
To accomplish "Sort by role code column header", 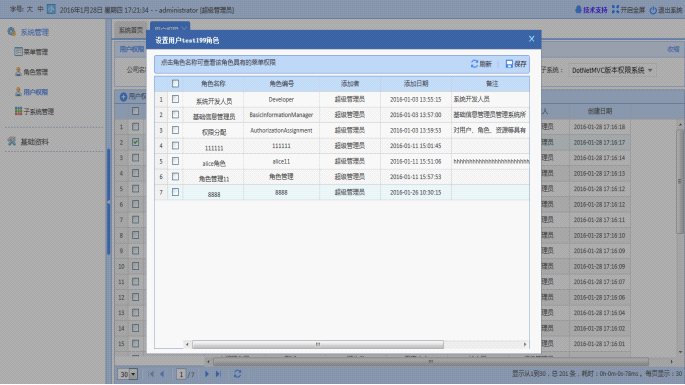I will tap(281, 83).
